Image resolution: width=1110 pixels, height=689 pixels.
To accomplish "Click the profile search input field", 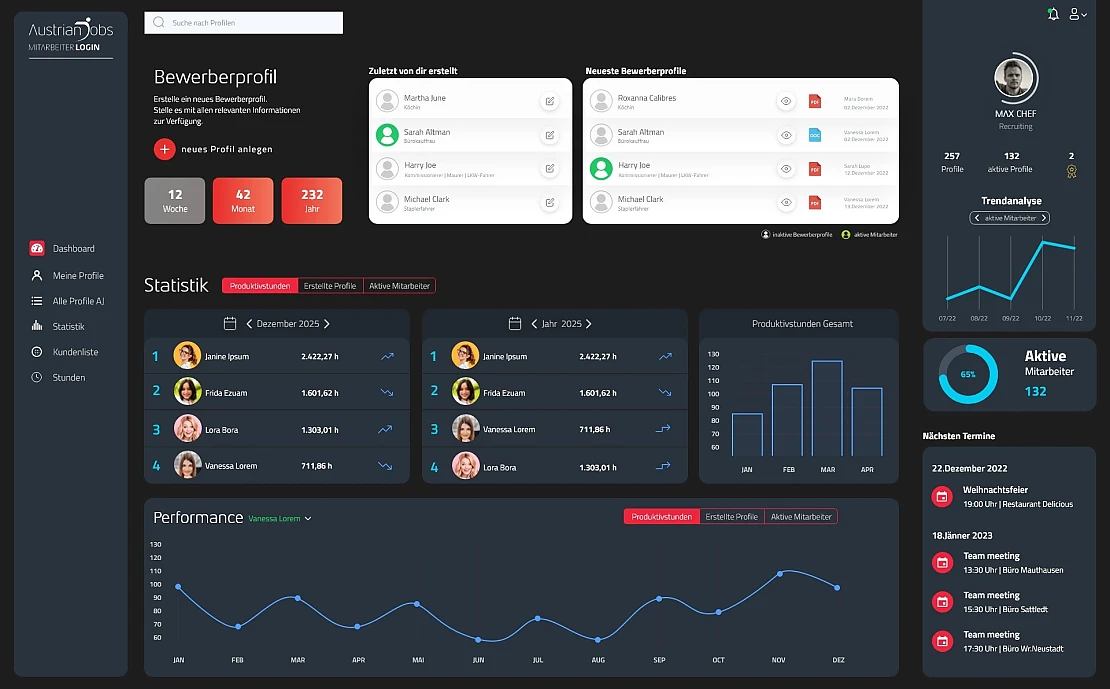I will pyautogui.click(x=243, y=22).
